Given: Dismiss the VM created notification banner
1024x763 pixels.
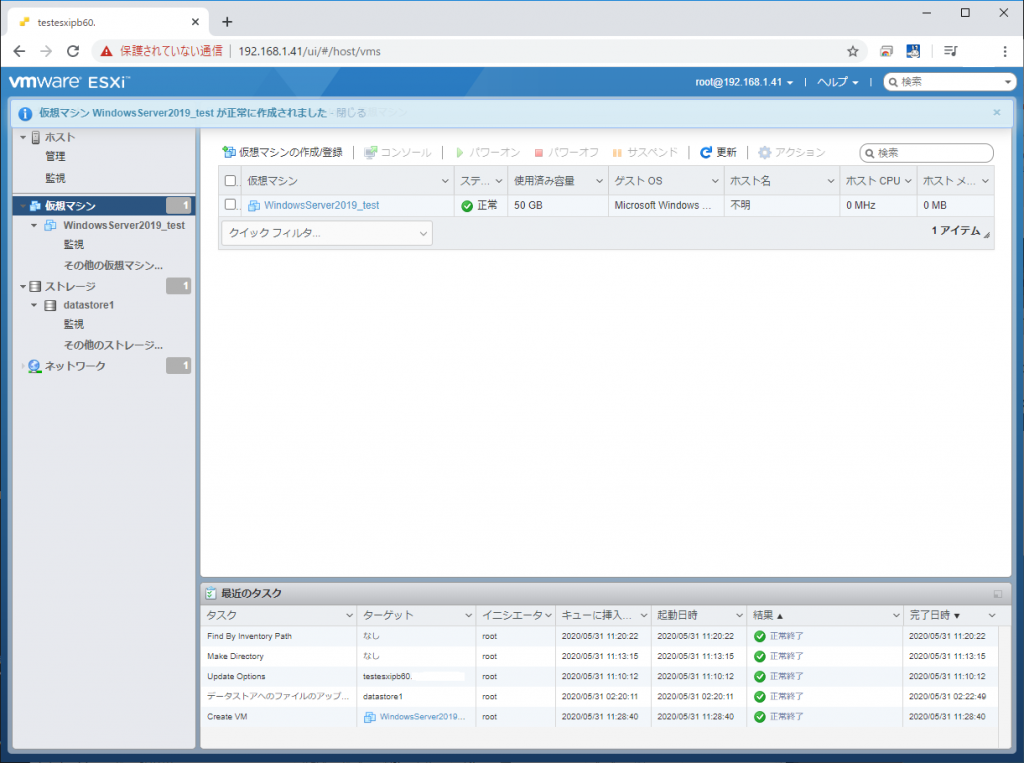Looking at the screenshot, I should pyautogui.click(x=997, y=112).
